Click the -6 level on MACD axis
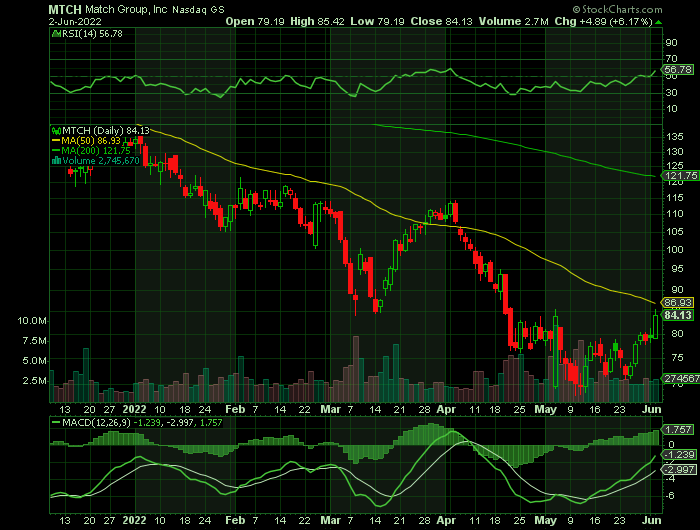700x530 pixels. click(x=671, y=496)
